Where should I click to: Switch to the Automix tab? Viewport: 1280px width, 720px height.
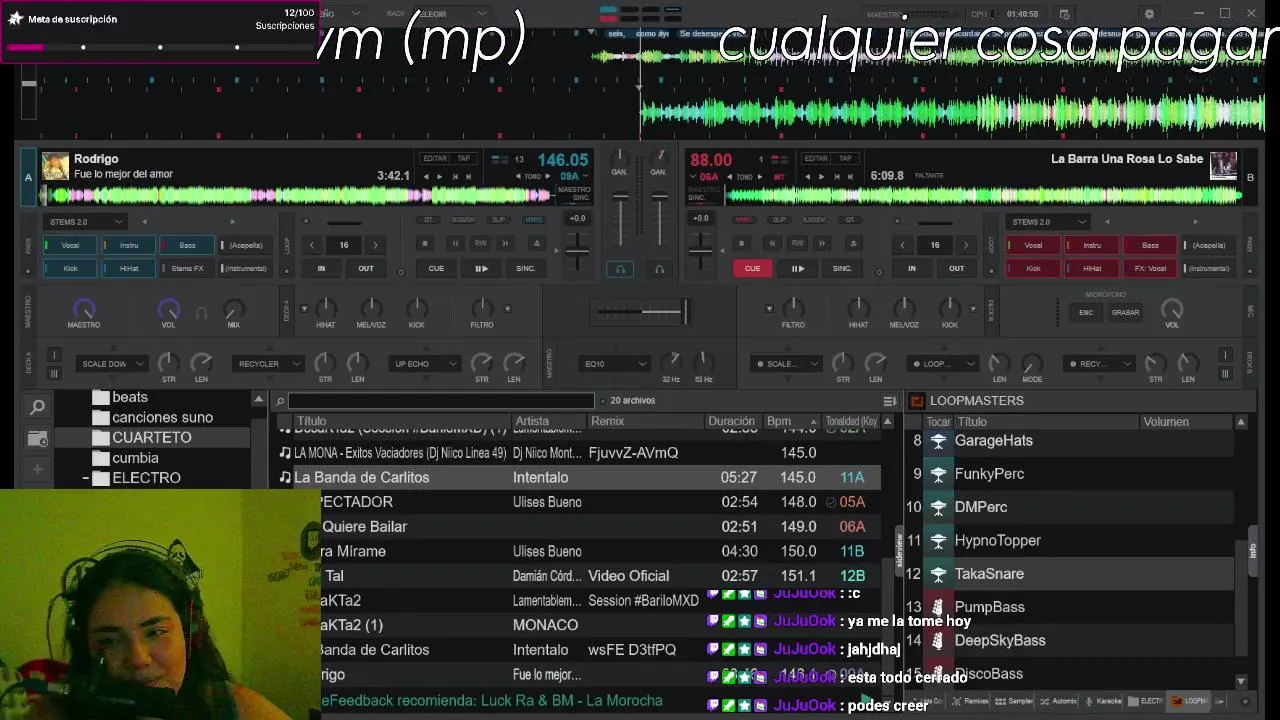[x=1060, y=701]
